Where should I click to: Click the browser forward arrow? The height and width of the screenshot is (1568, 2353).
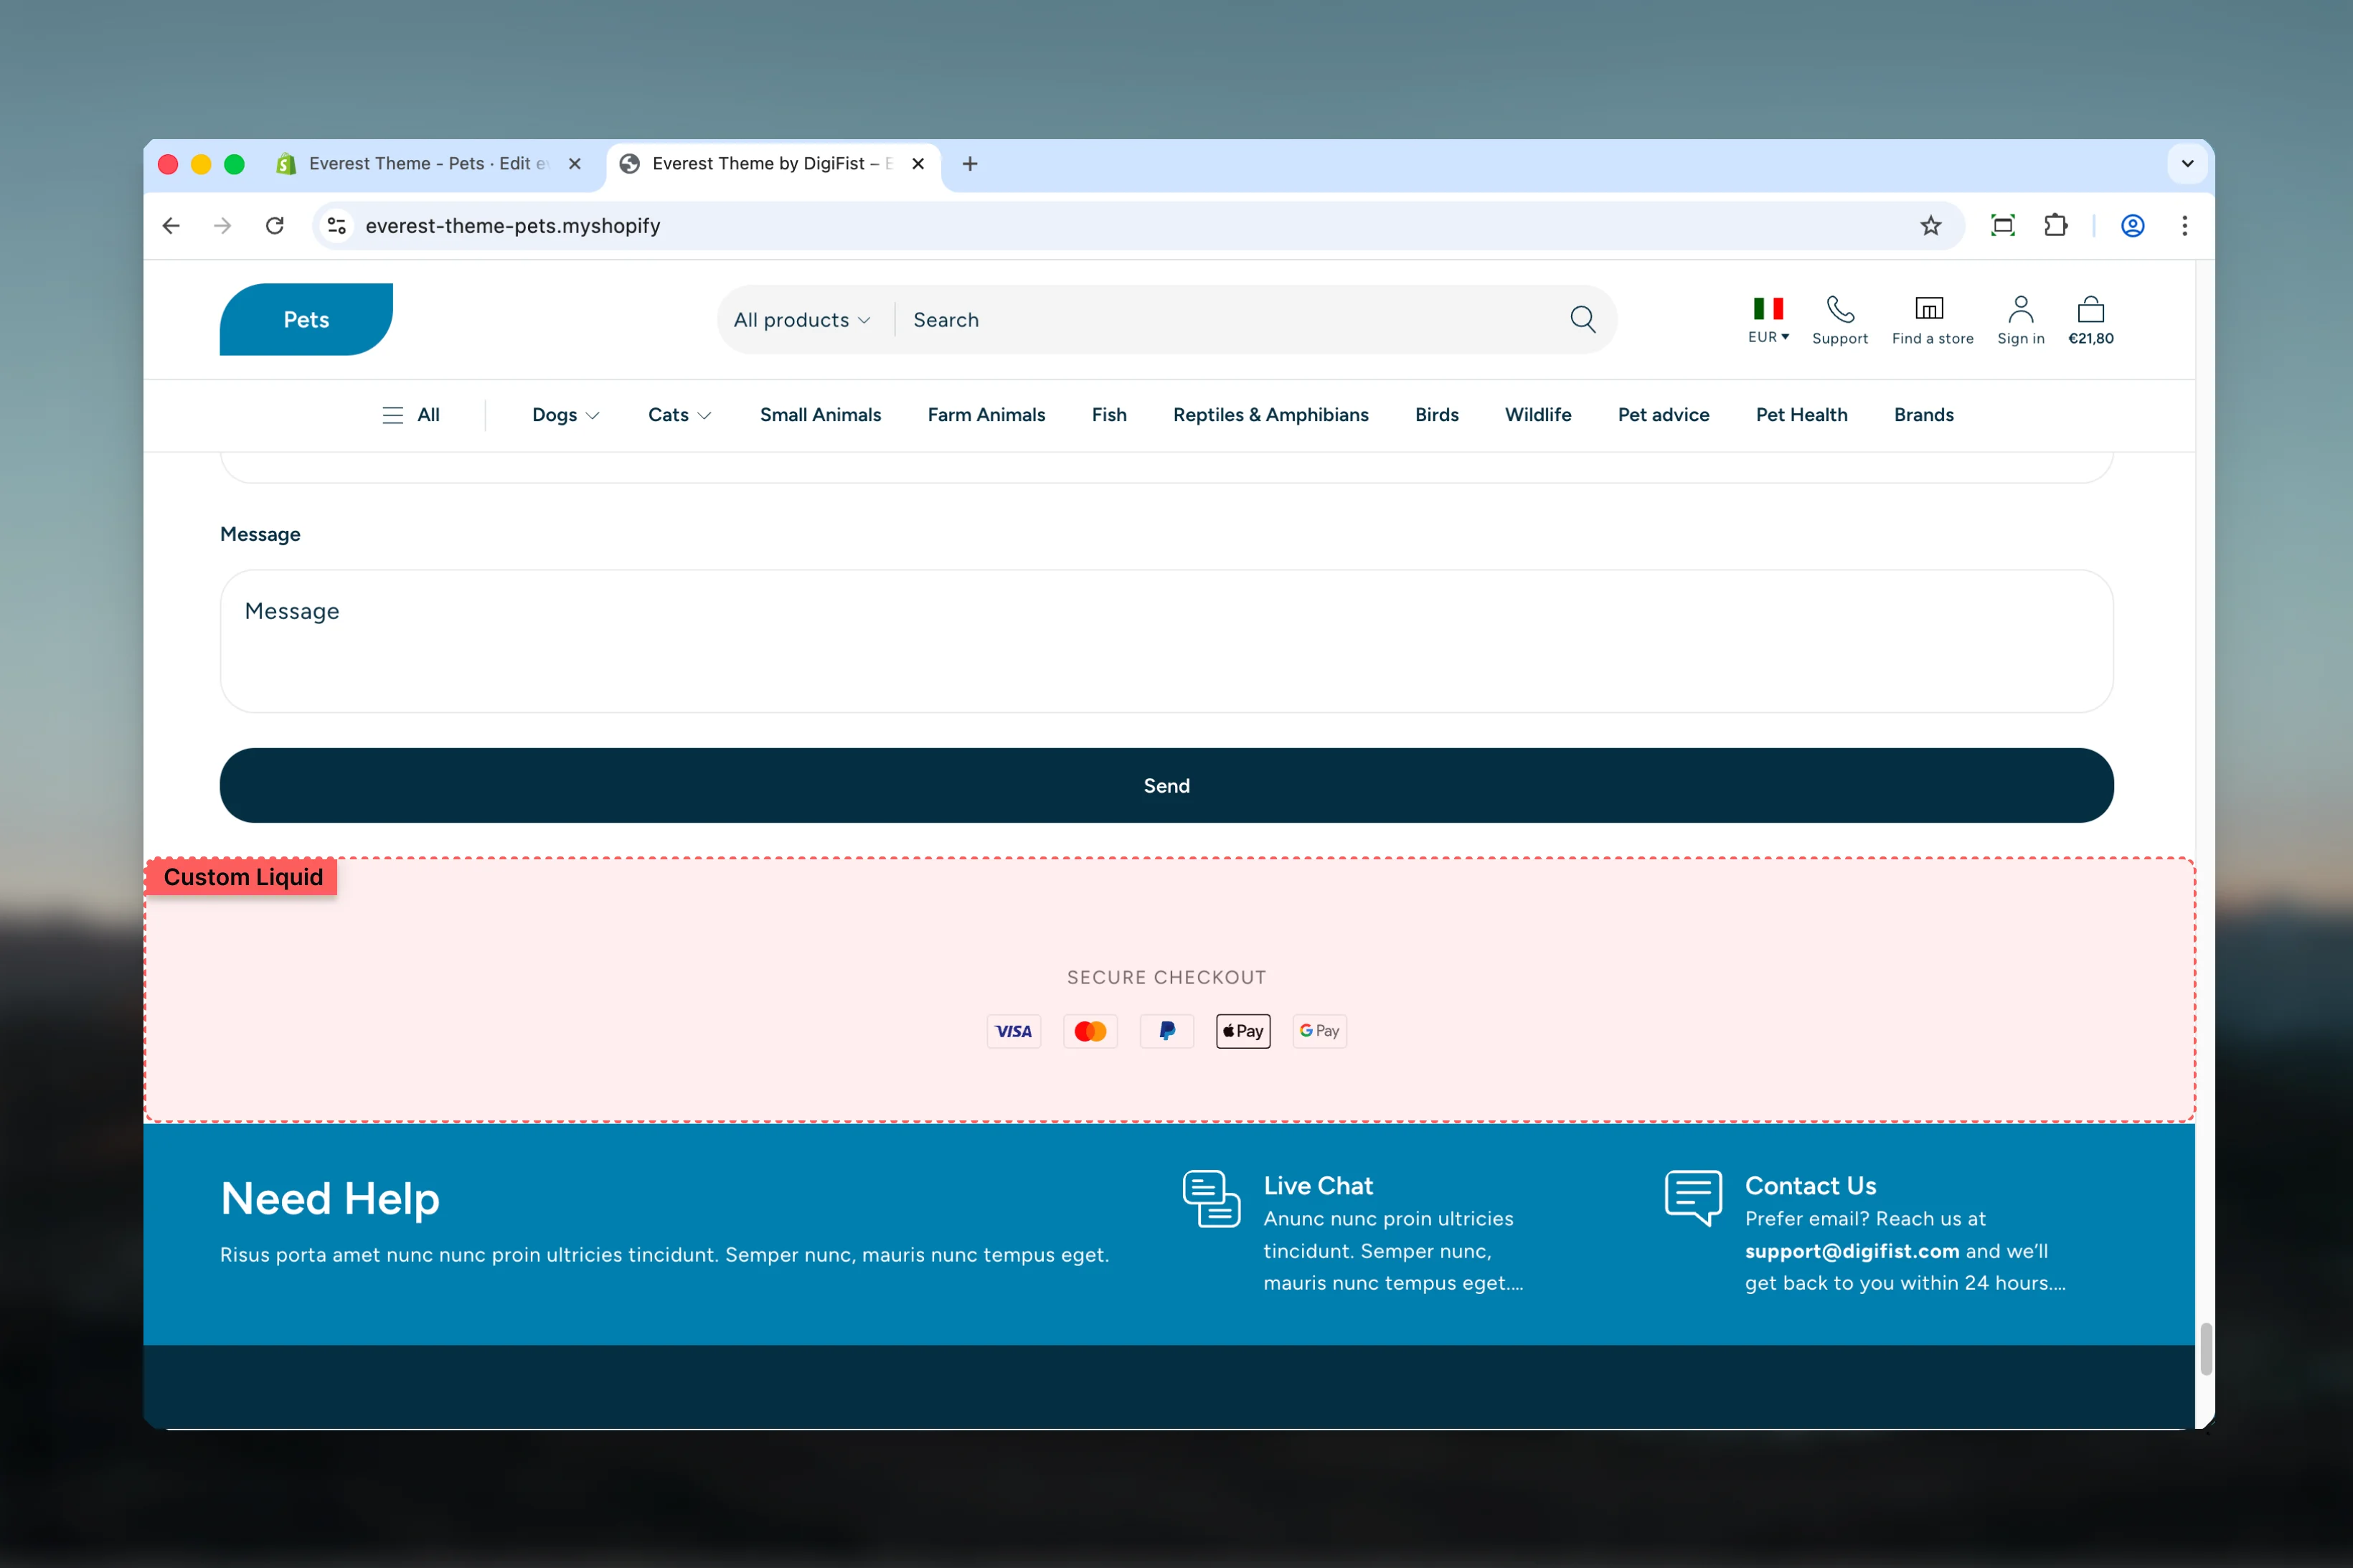(223, 226)
